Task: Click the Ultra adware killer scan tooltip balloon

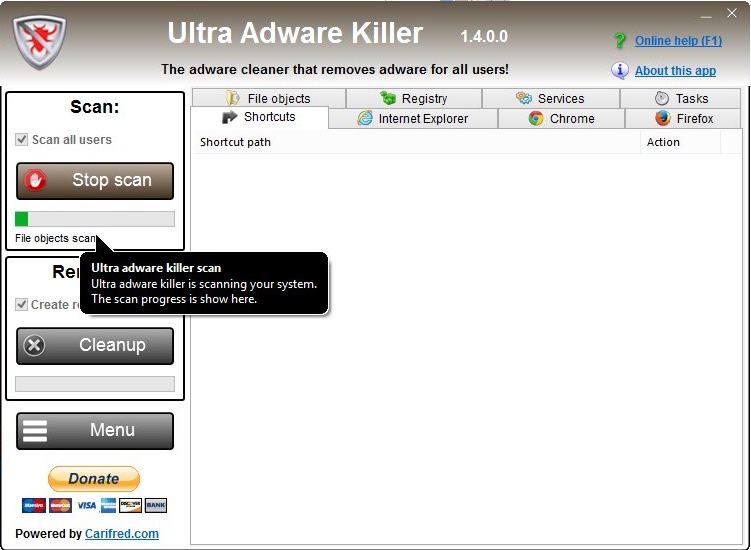Action: 204,283
